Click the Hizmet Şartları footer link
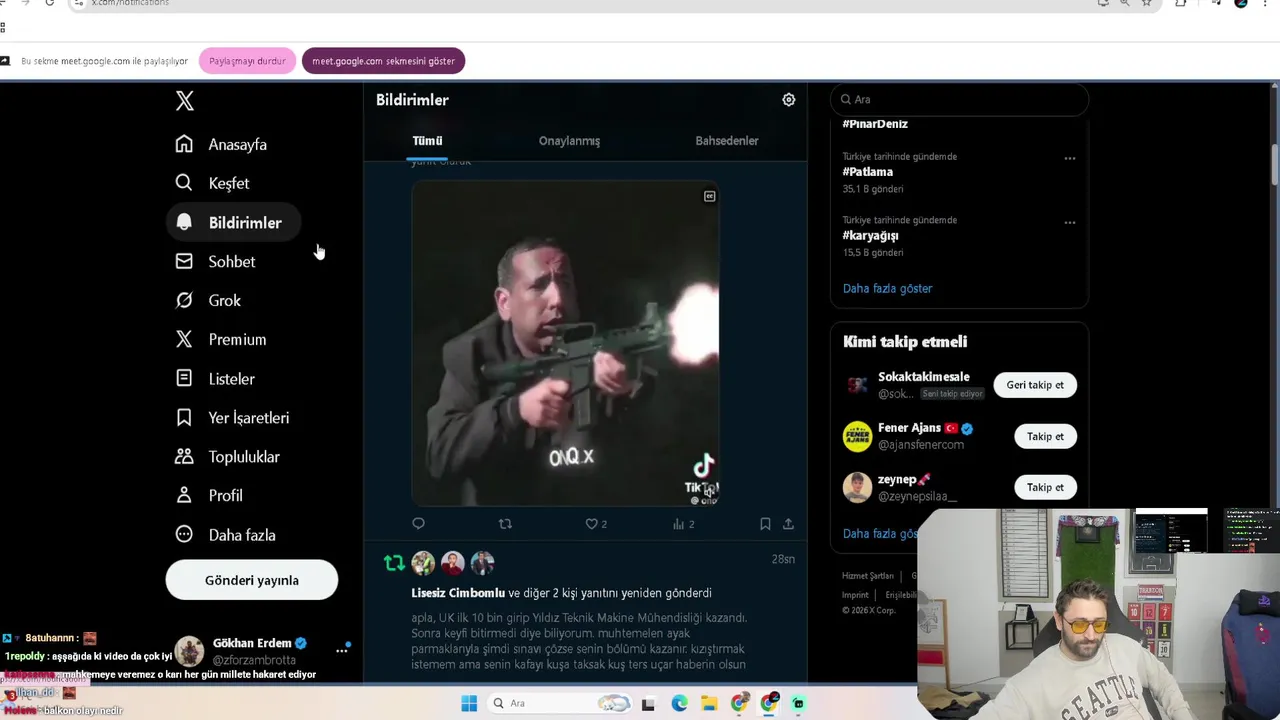This screenshot has height=720, width=1280. (x=867, y=576)
